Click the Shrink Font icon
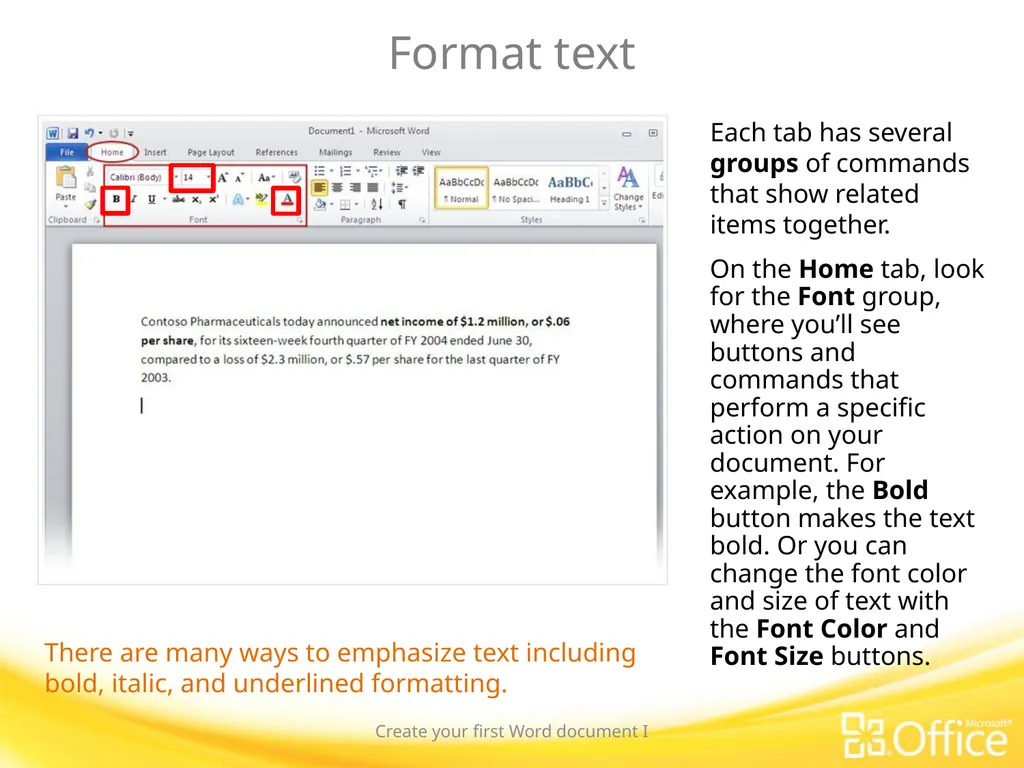Screen dimensions: 1024x768 (240, 178)
